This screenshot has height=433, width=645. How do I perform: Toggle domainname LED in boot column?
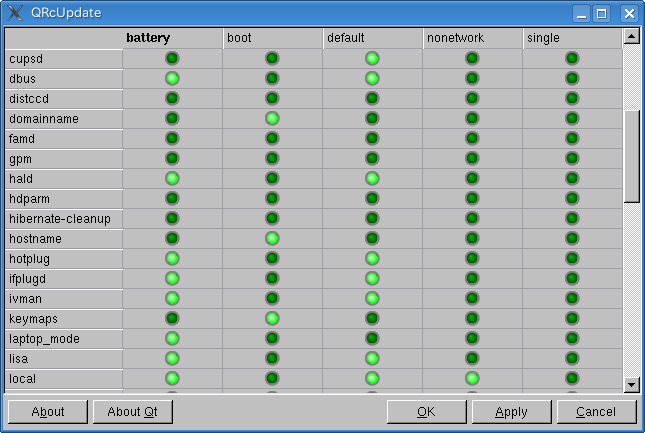click(272, 119)
